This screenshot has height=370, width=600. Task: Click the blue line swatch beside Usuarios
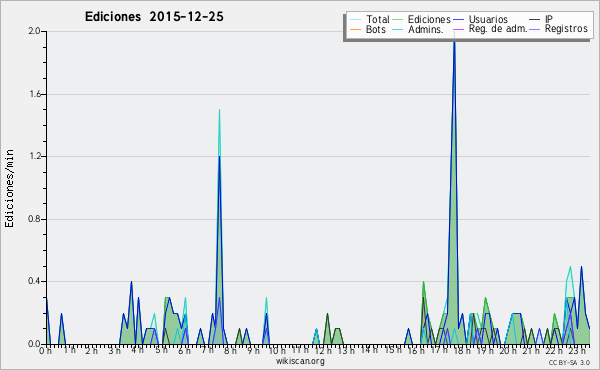tap(458, 20)
